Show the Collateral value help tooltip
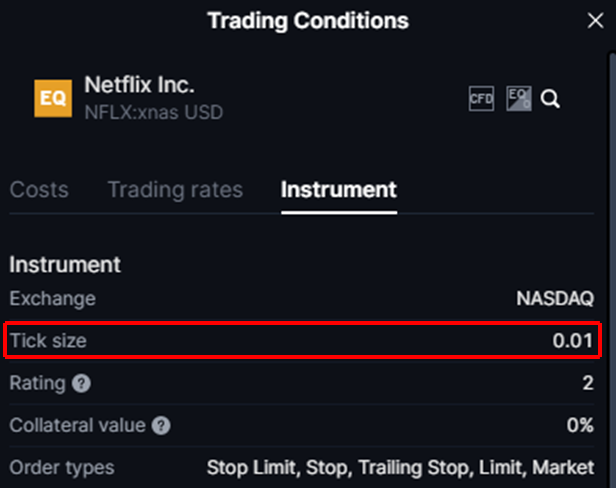Image resolution: width=616 pixels, height=488 pixels. (161, 426)
